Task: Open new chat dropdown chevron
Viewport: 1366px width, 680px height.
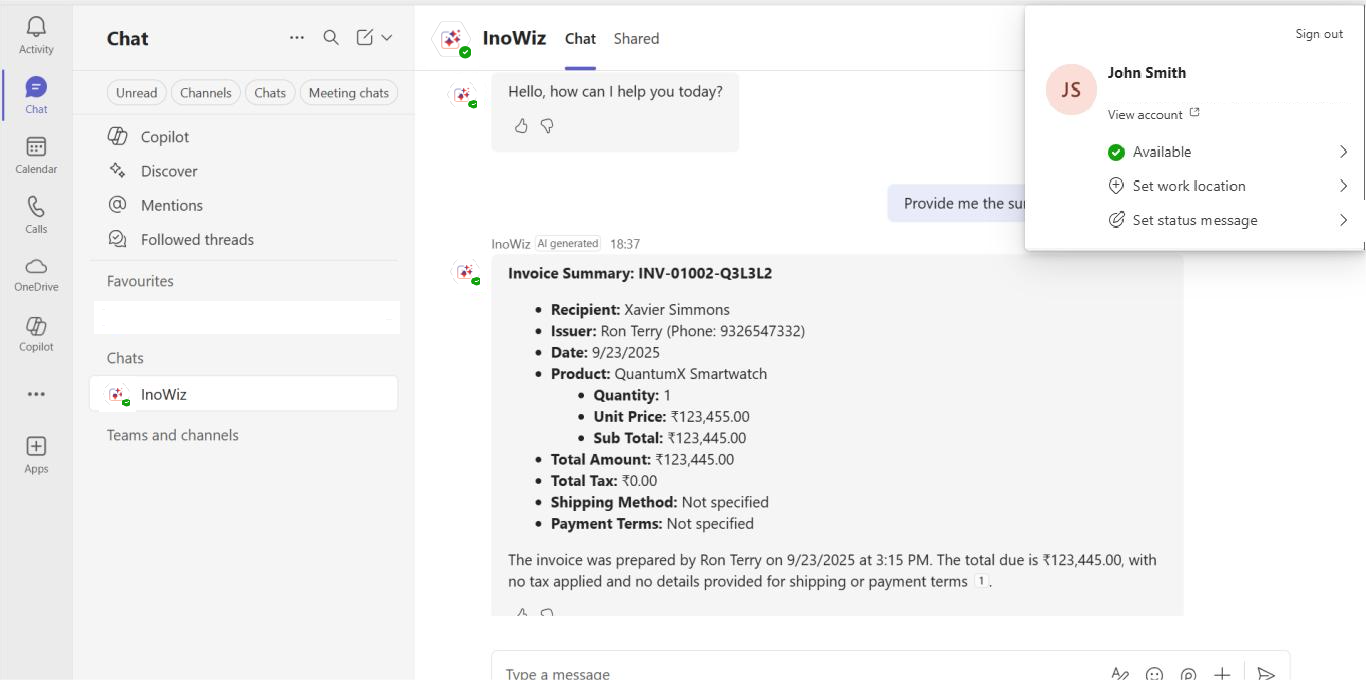Action: pos(387,38)
